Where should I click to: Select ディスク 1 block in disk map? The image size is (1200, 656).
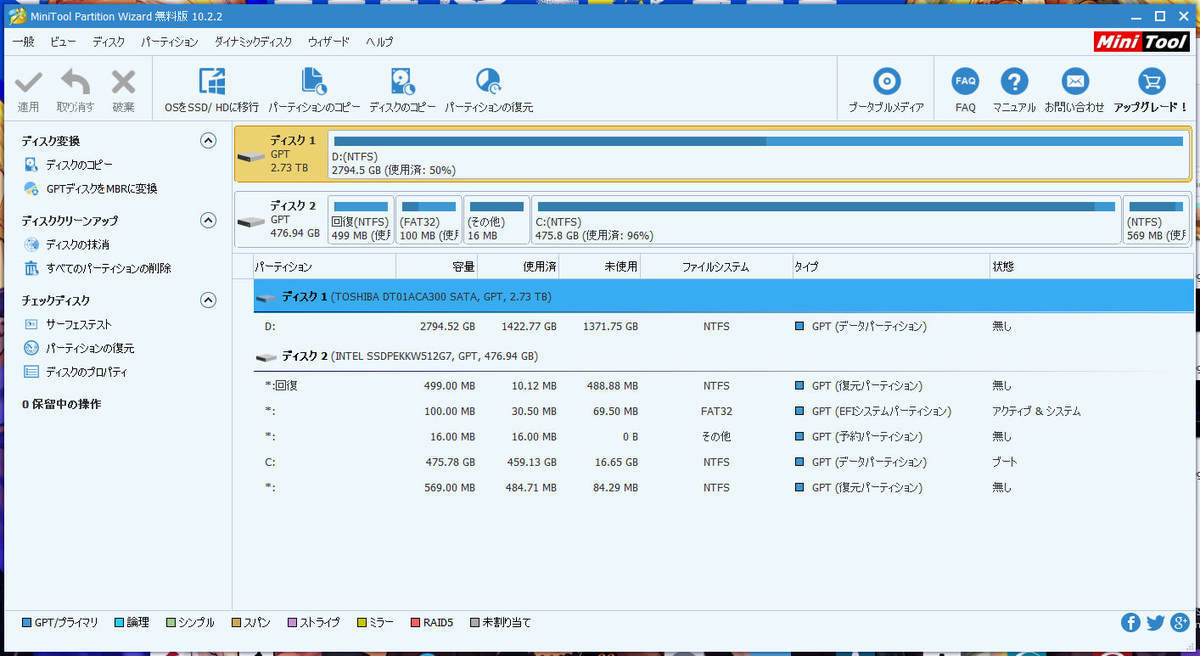click(x=281, y=154)
